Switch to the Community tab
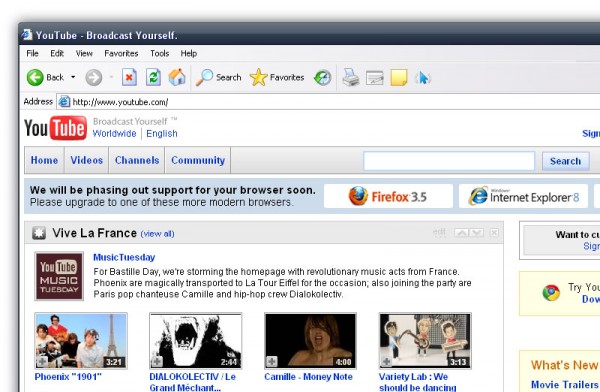Viewport: 600px width, 392px height. coord(198,160)
